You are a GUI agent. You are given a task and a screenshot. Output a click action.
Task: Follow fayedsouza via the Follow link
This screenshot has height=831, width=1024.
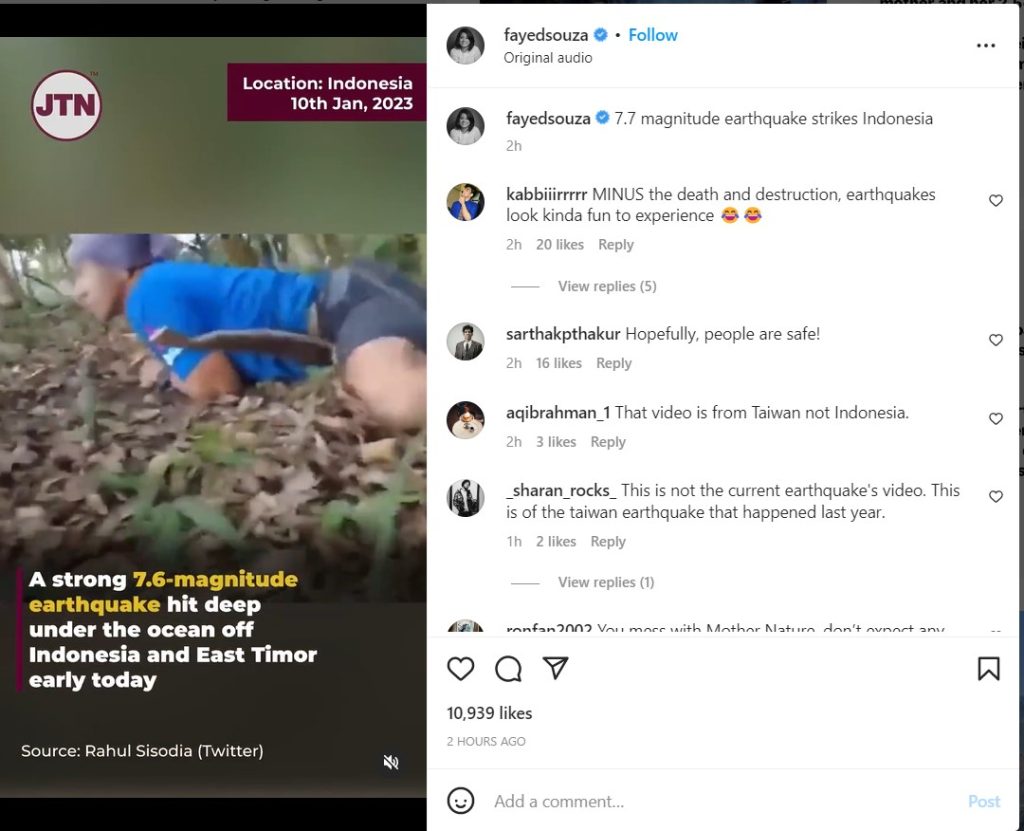653,34
